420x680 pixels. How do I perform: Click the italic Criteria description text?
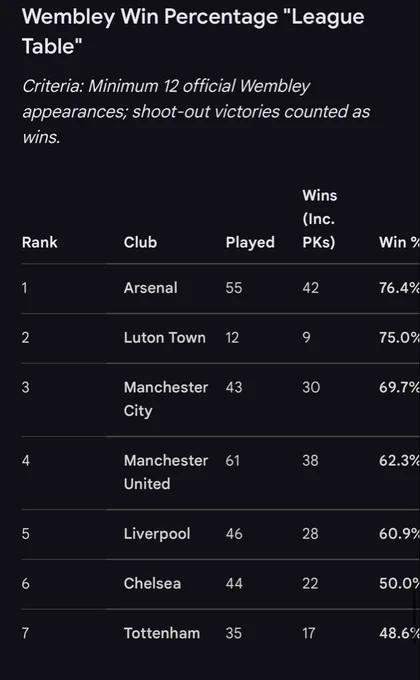click(x=196, y=111)
